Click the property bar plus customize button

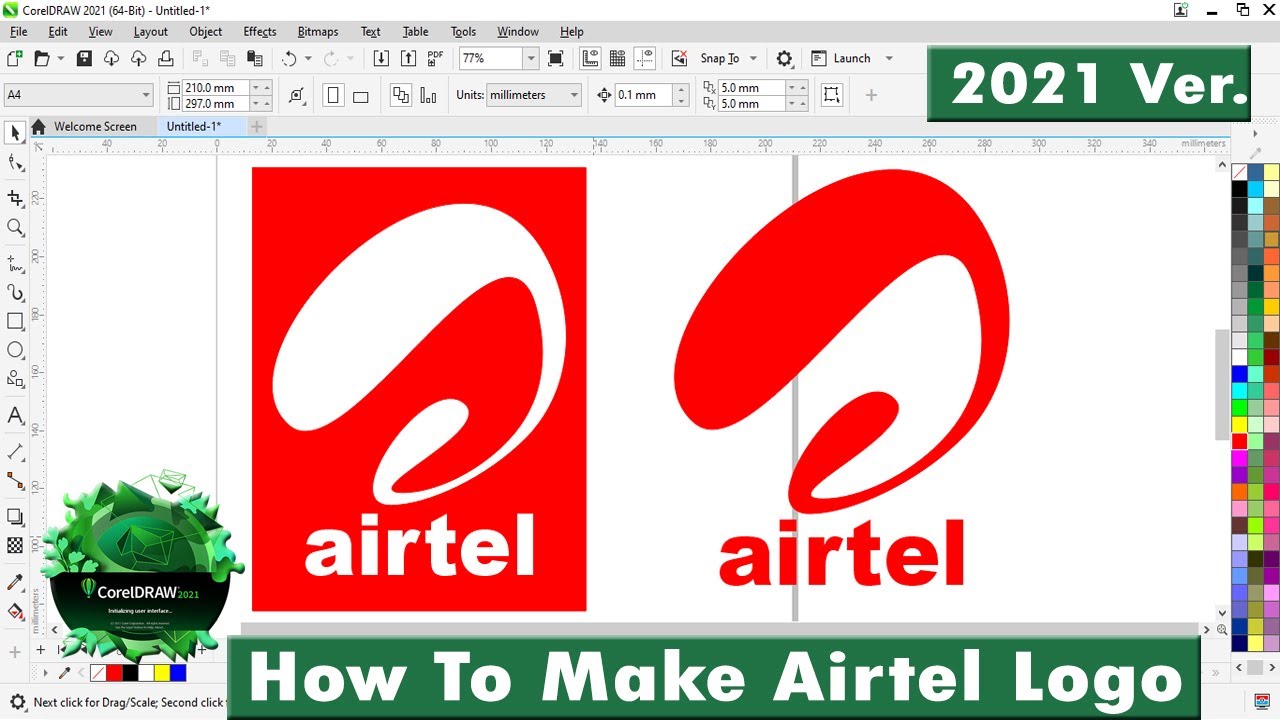tap(871, 95)
